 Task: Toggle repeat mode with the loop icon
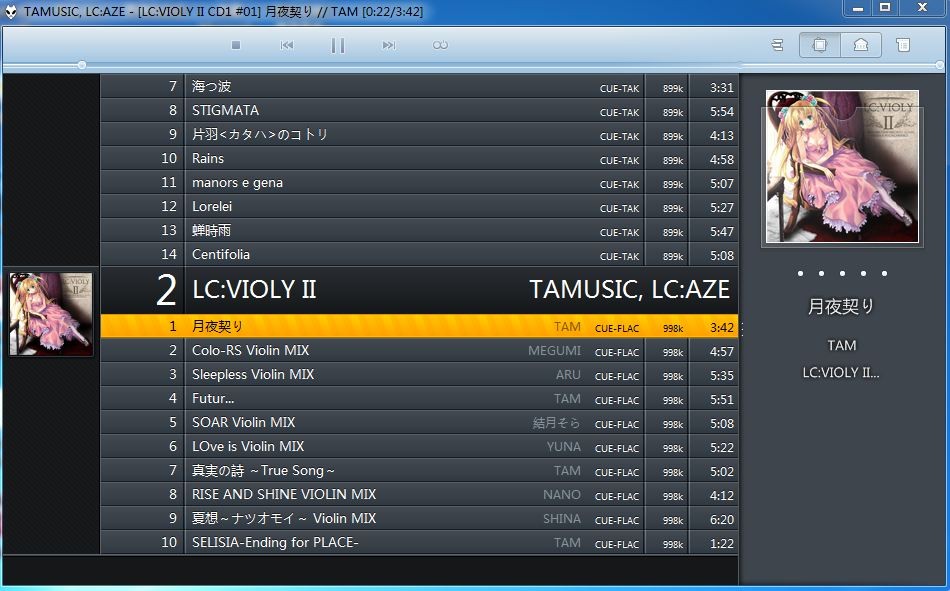[438, 45]
